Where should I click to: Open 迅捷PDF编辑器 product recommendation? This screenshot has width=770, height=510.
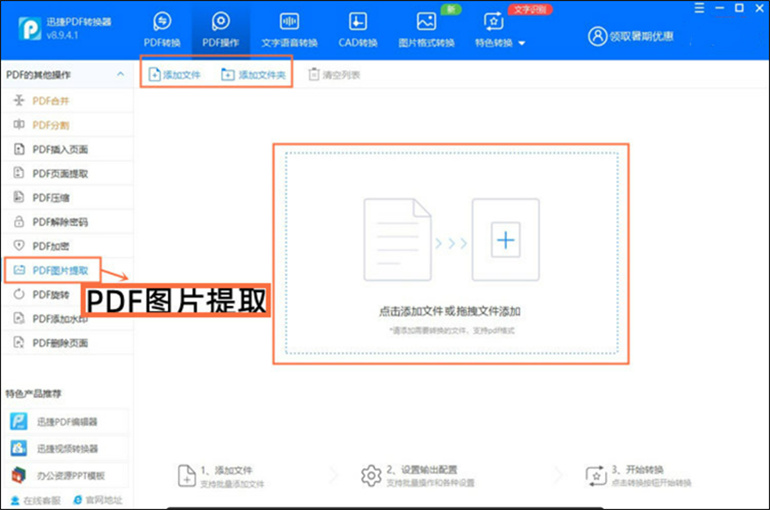tap(65, 421)
